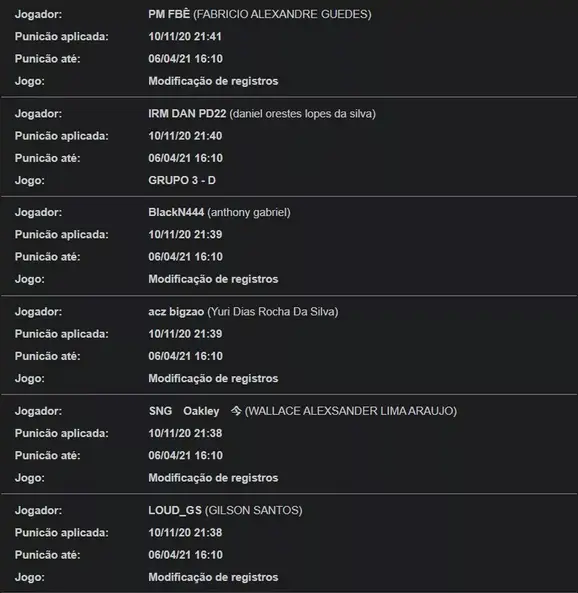The width and height of the screenshot is (578, 593).
Task: Click PM FBÊ's Modificação de registros text
Action: click(x=213, y=81)
